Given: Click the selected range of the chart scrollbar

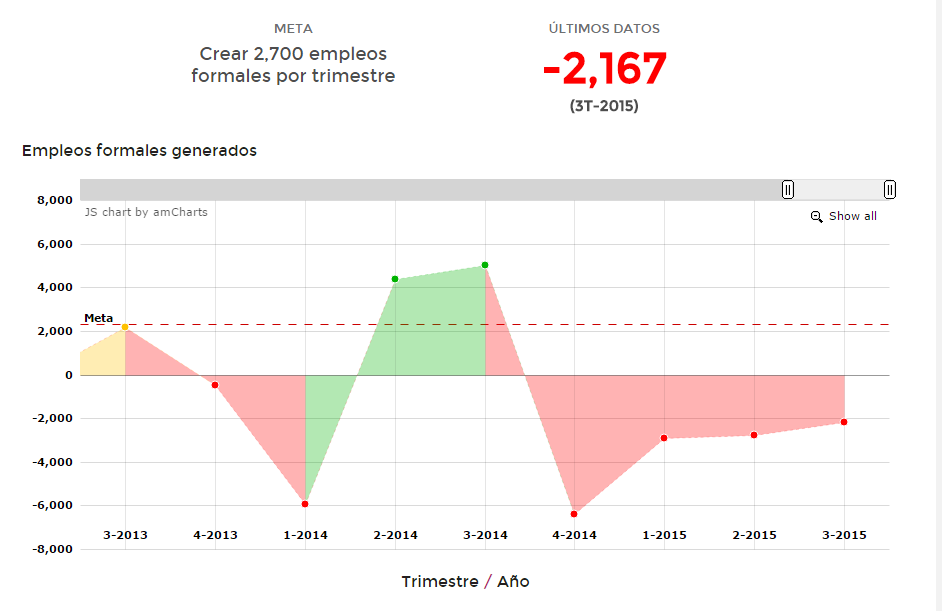Looking at the screenshot, I should point(838,190).
